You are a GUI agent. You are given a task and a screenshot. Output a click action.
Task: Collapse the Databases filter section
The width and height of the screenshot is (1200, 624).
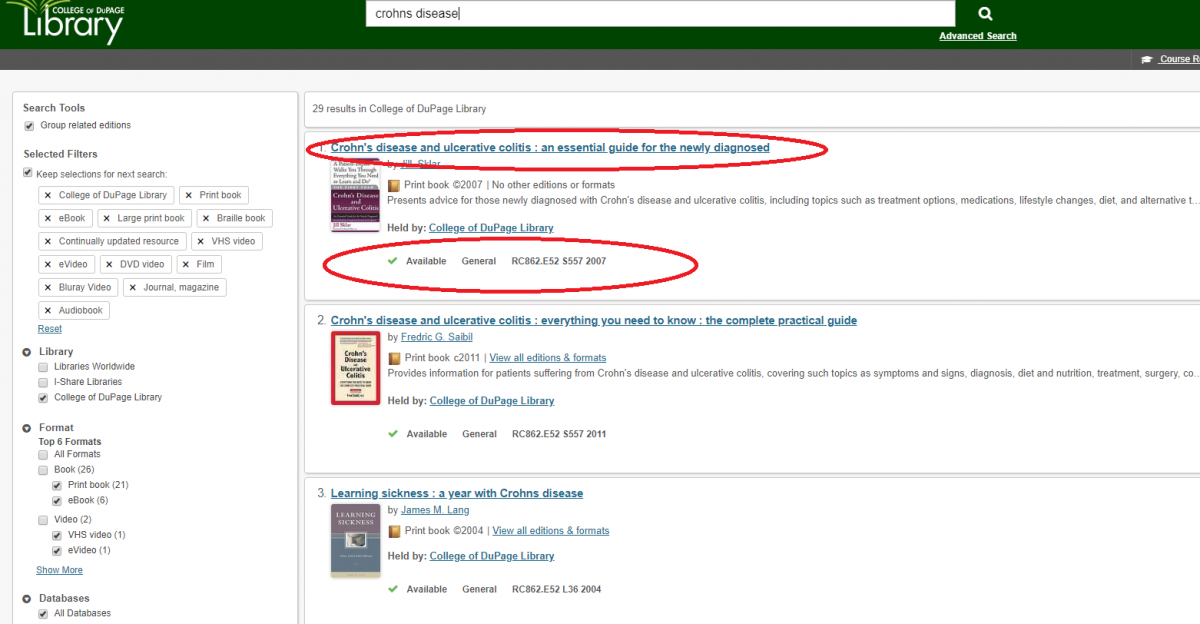[x=27, y=599]
